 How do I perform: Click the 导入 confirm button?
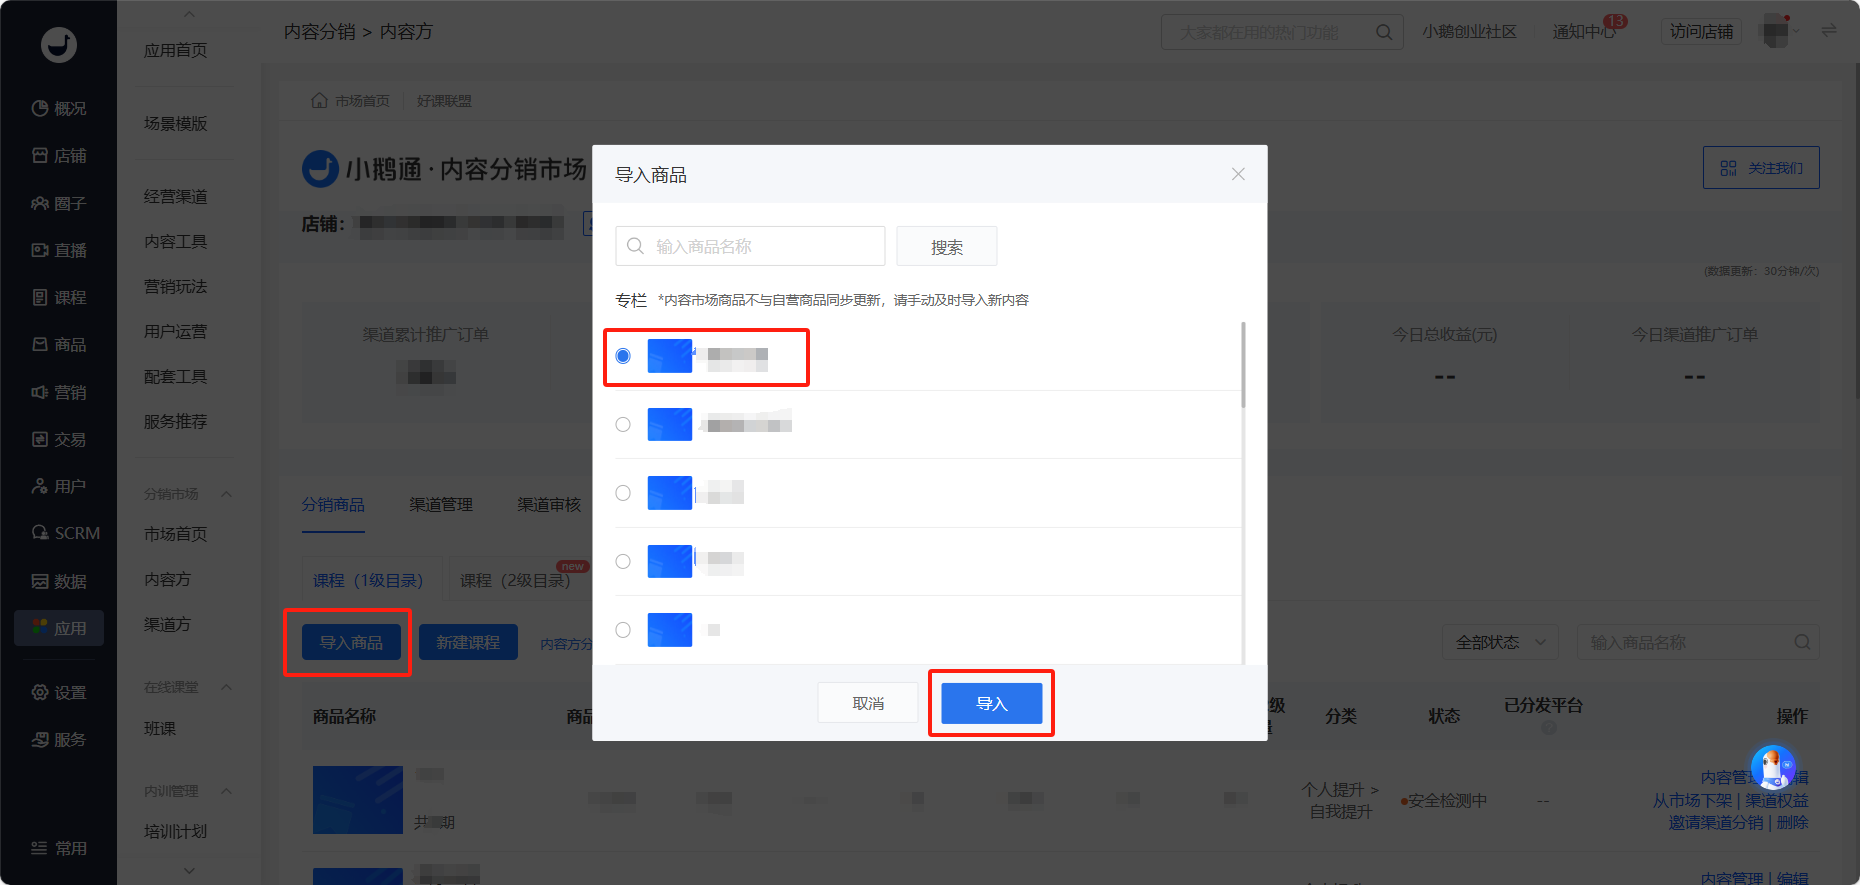pyautogui.click(x=991, y=703)
